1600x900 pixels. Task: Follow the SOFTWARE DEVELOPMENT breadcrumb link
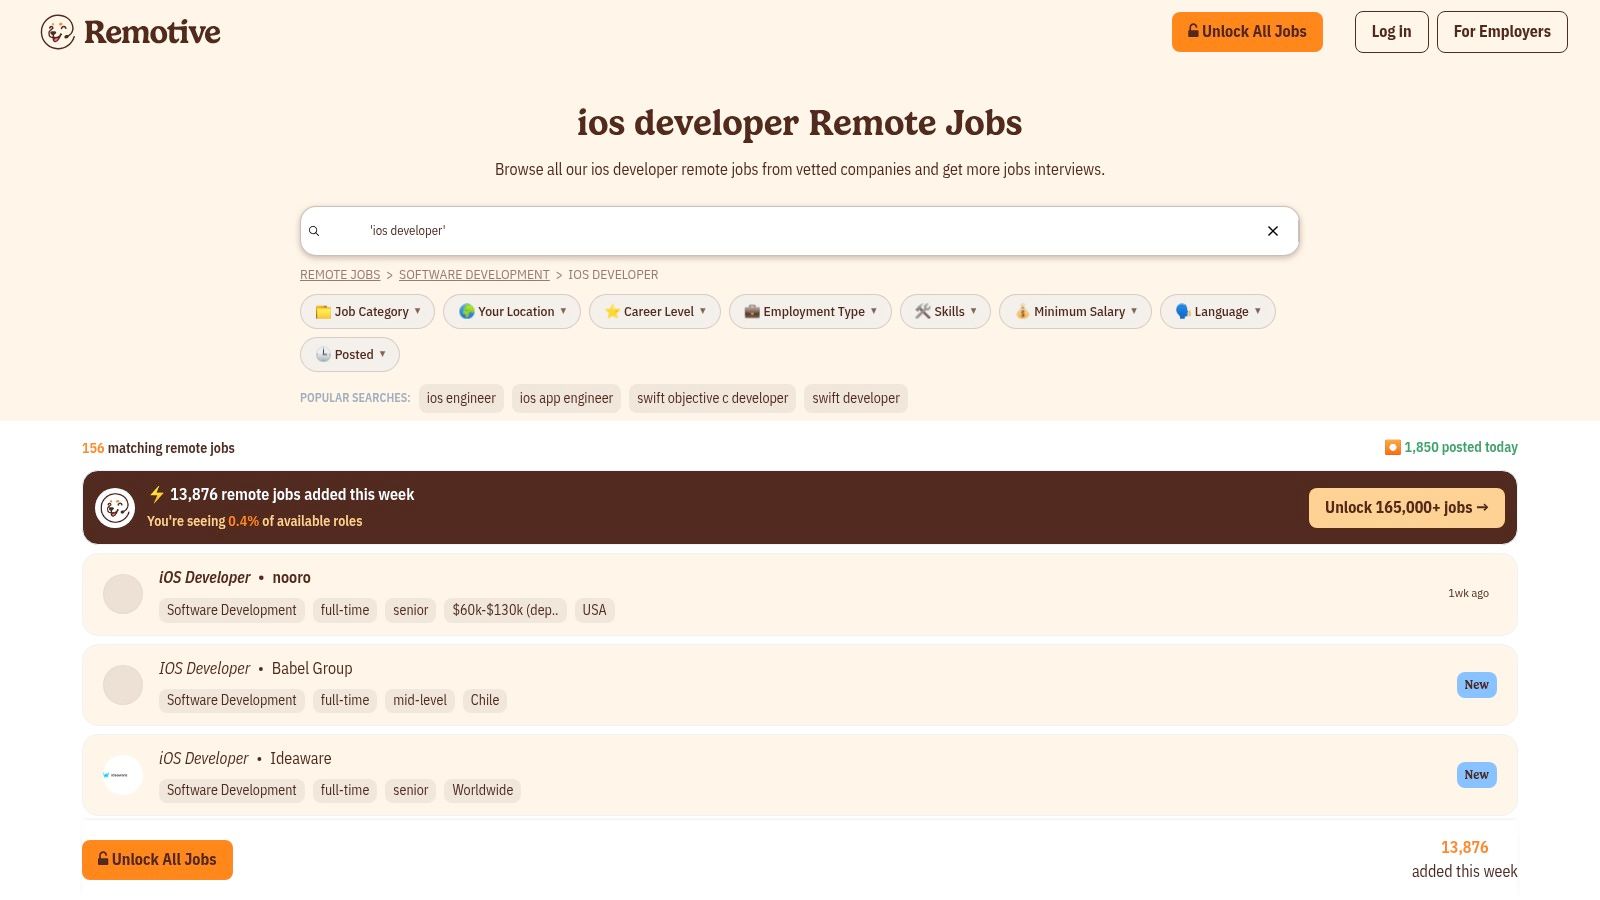(x=474, y=275)
